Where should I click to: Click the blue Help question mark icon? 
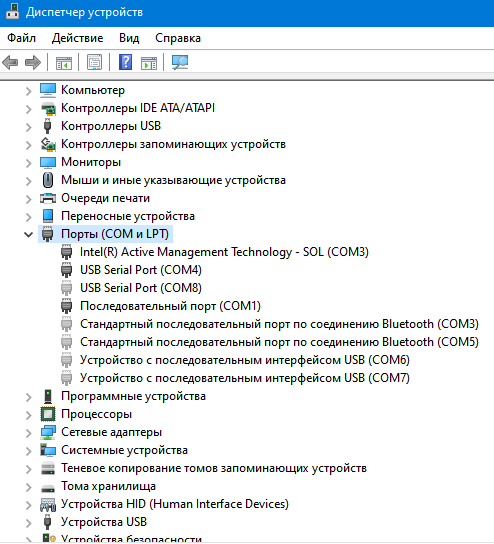click(125, 62)
